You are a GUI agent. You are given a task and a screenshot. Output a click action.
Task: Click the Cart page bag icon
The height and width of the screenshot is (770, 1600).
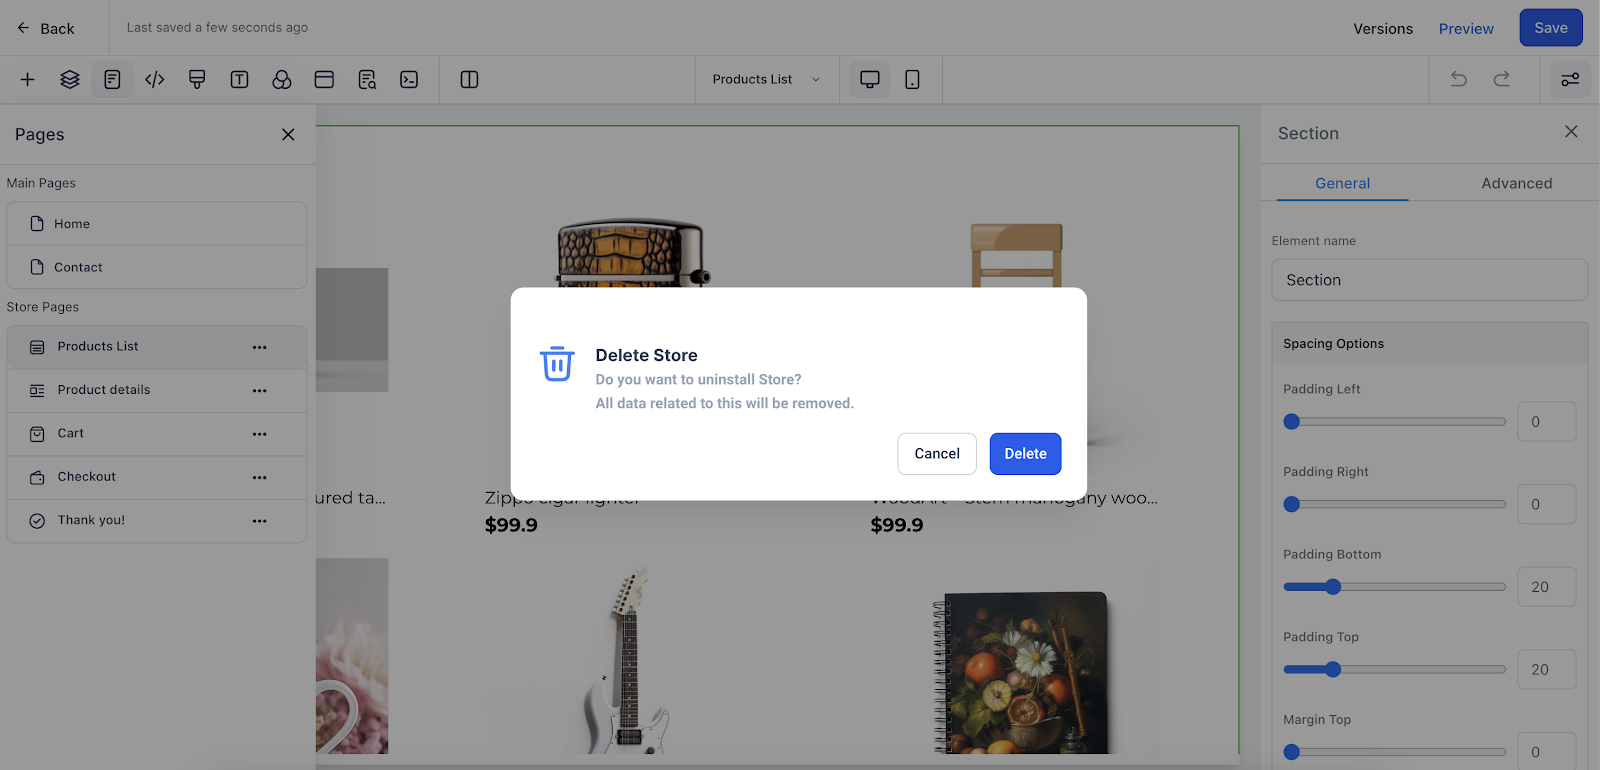[37, 434]
